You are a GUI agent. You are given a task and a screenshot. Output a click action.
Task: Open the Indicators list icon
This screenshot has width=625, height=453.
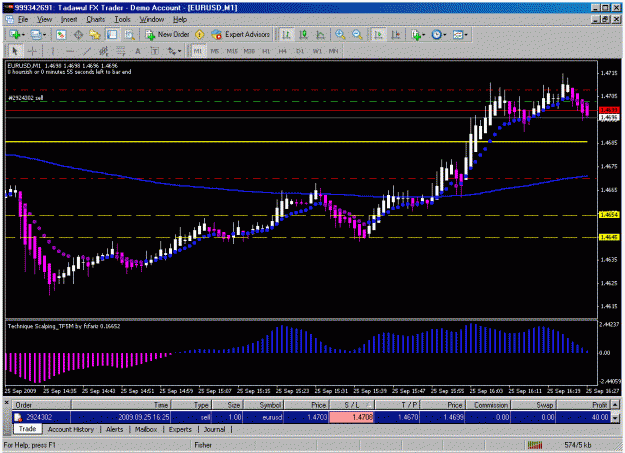[x=416, y=35]
